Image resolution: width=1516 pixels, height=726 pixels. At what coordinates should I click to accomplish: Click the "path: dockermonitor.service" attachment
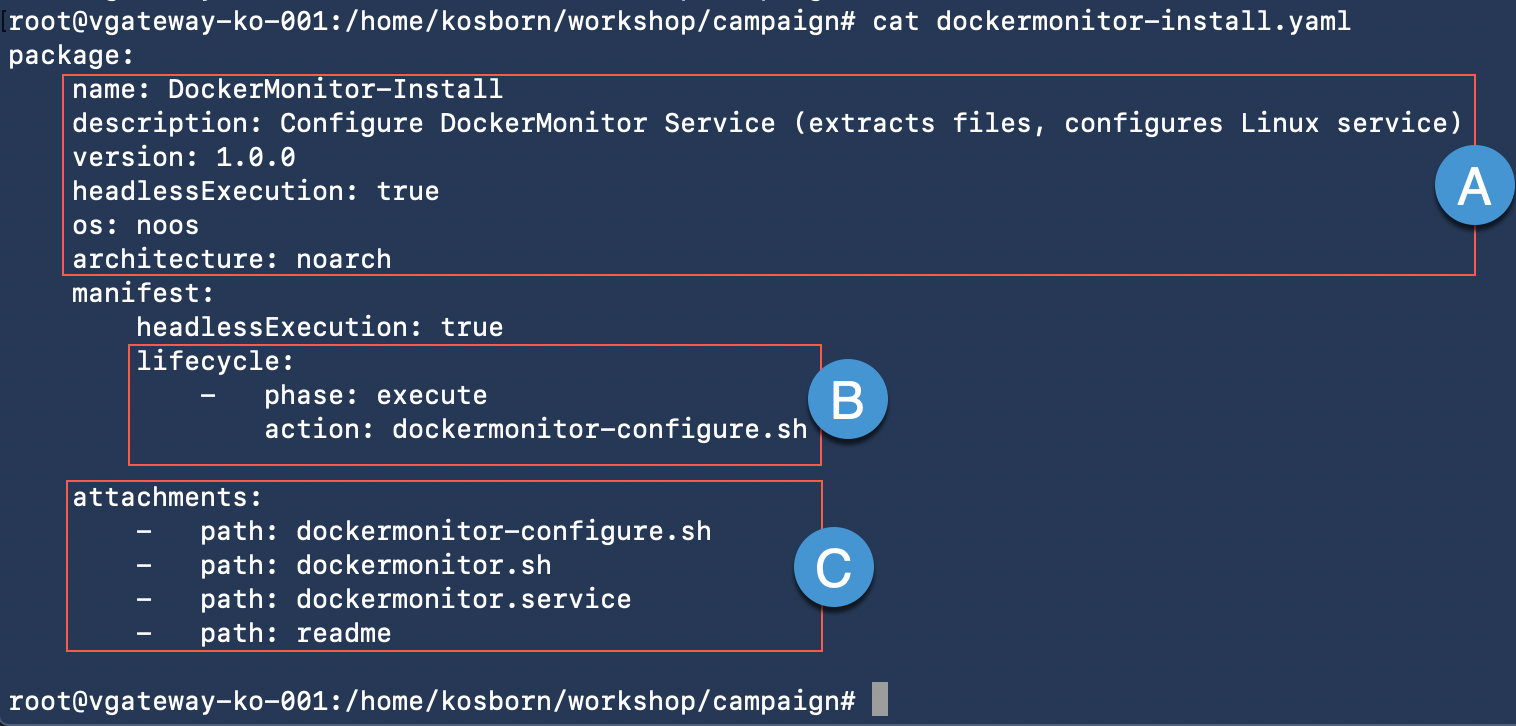pyautogui.click(x=415, y=599)
